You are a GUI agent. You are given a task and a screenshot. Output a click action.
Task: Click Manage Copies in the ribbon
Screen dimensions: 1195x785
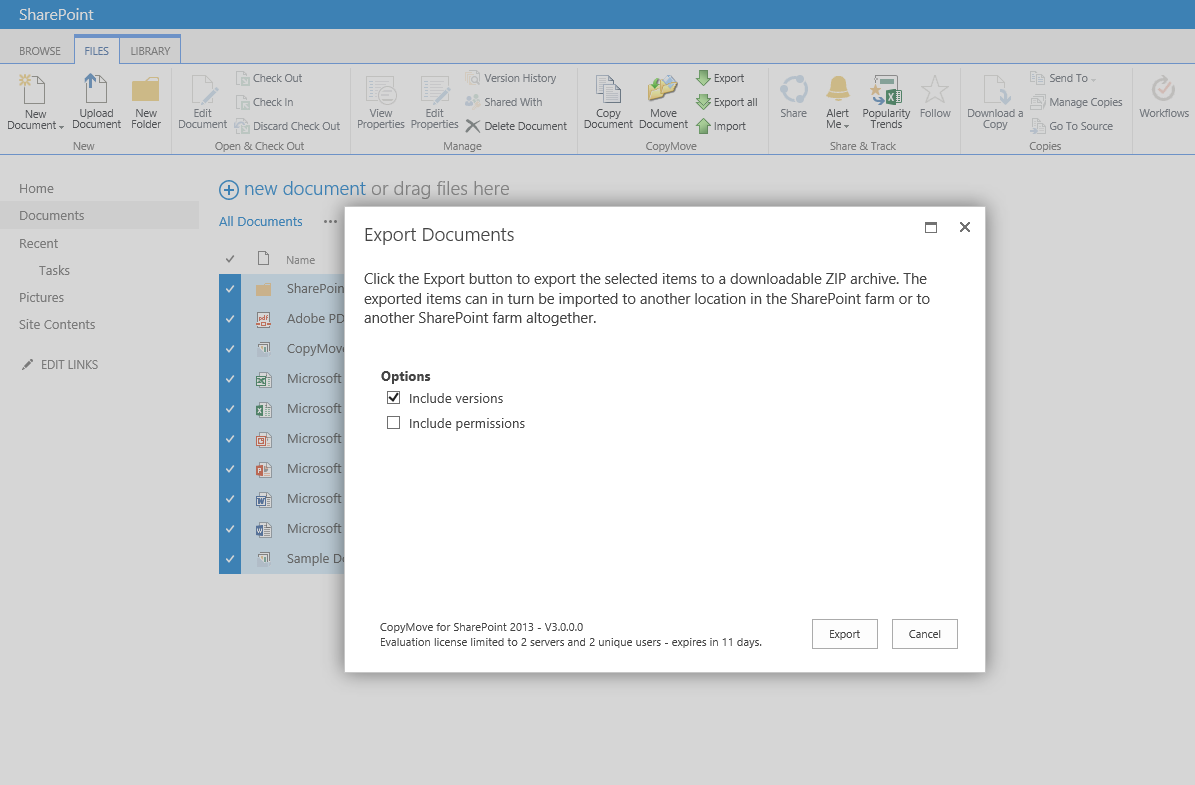(1076, 102)
